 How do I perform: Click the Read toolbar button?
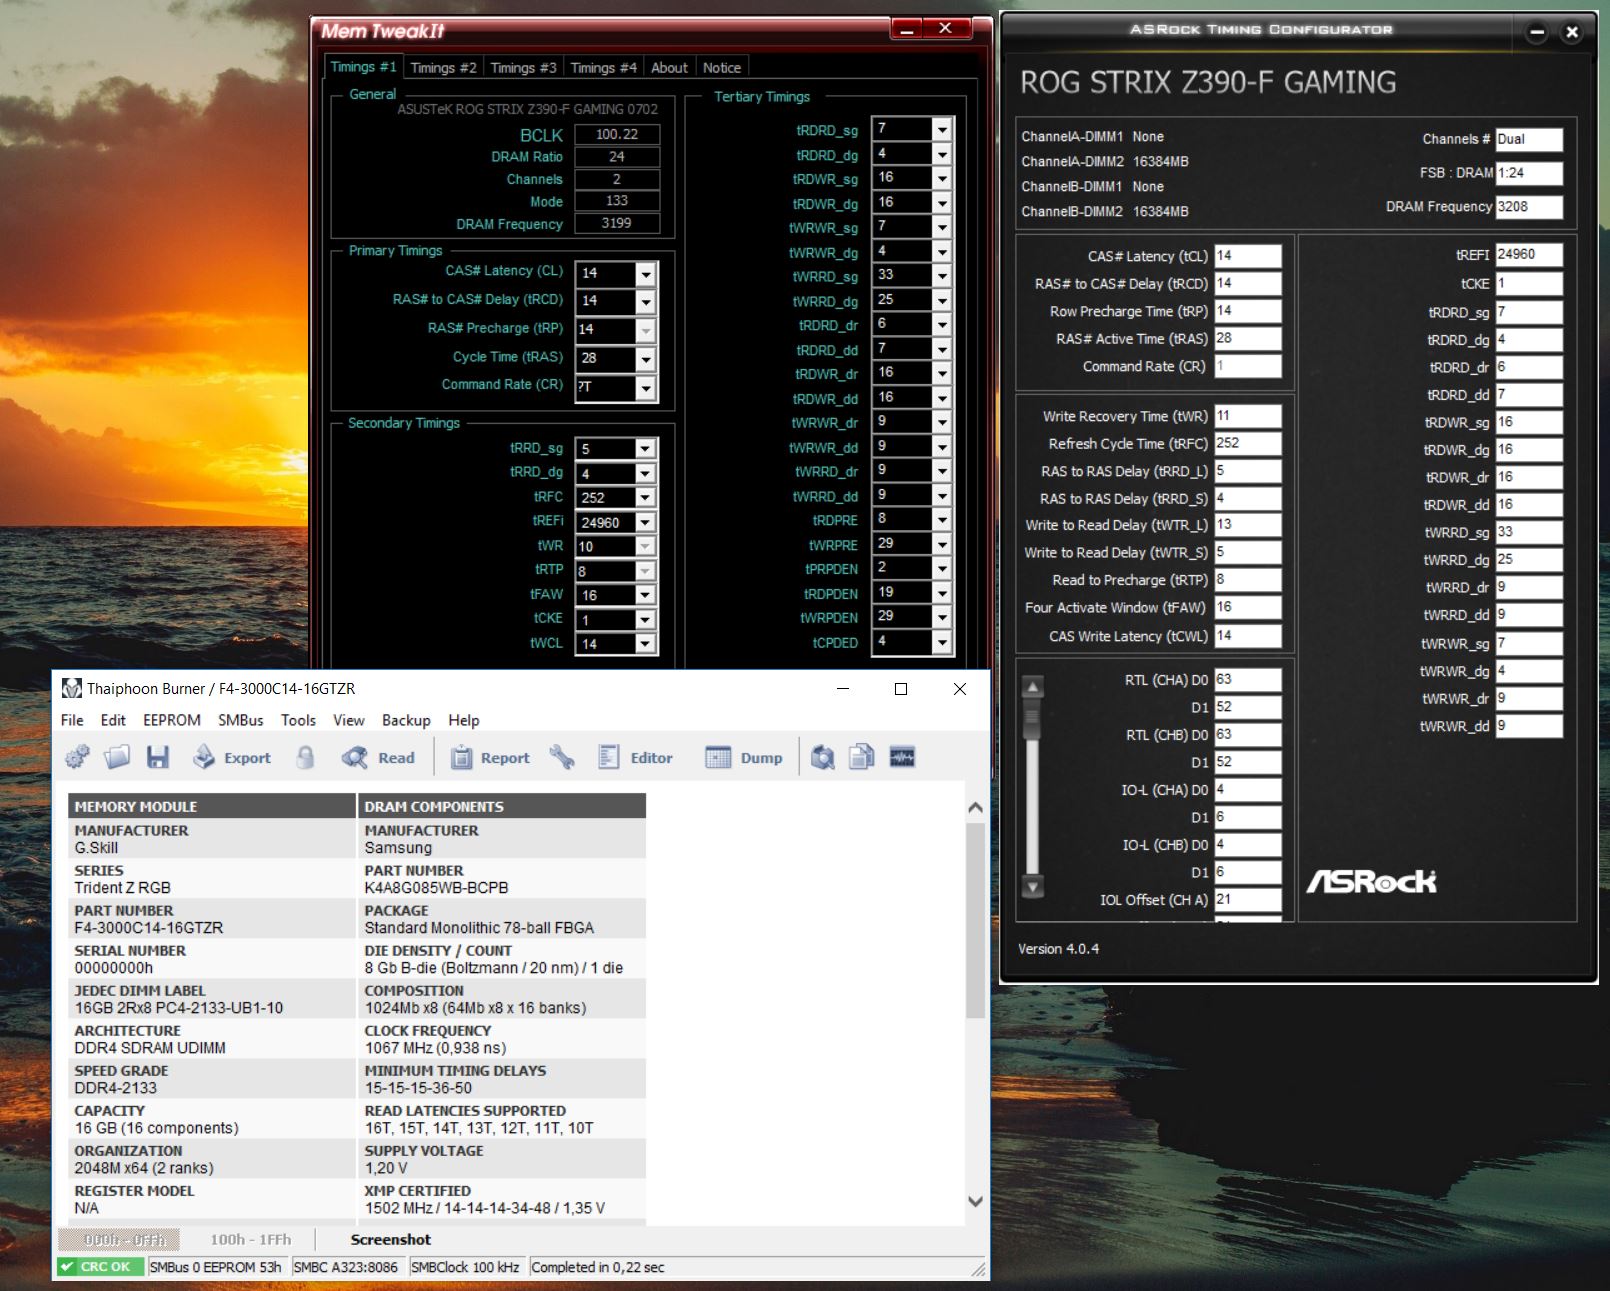[x=378, y=758]
